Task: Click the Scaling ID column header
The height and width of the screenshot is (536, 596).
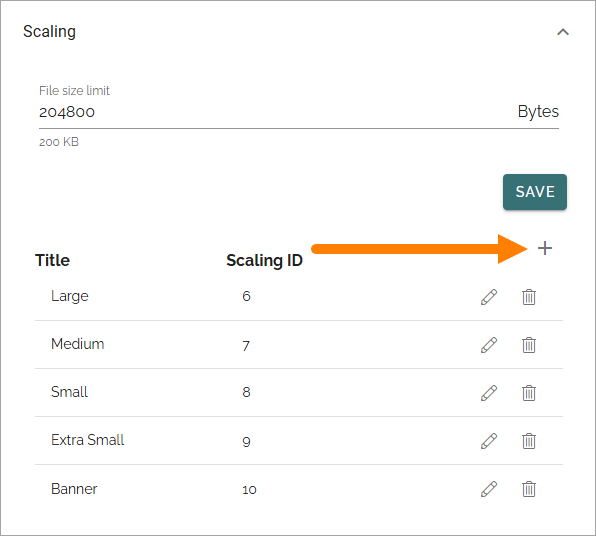Action: [265, 260]
